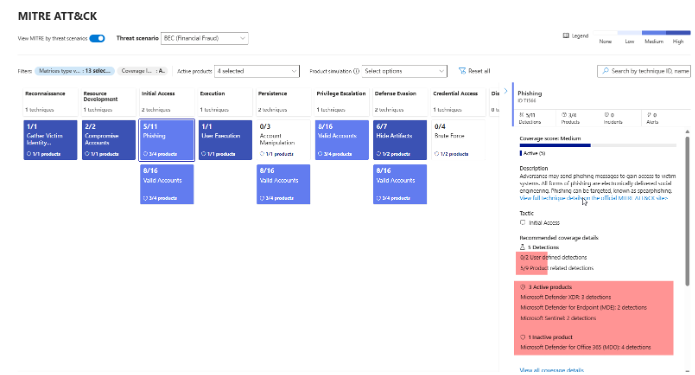This screenshot has height=375, width=695.
Task: Open the Hide Artifacts technique card
Action: click(400, 140)
